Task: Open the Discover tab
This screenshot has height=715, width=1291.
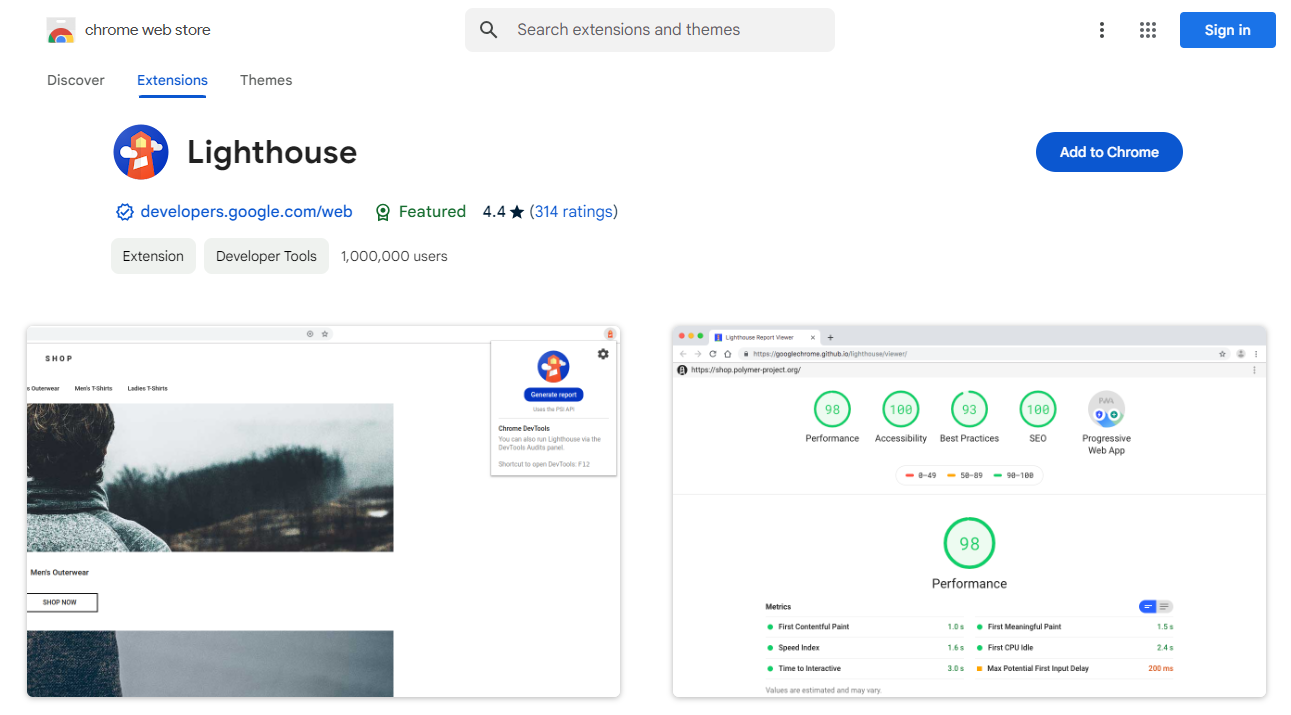Action: [76, 80]
